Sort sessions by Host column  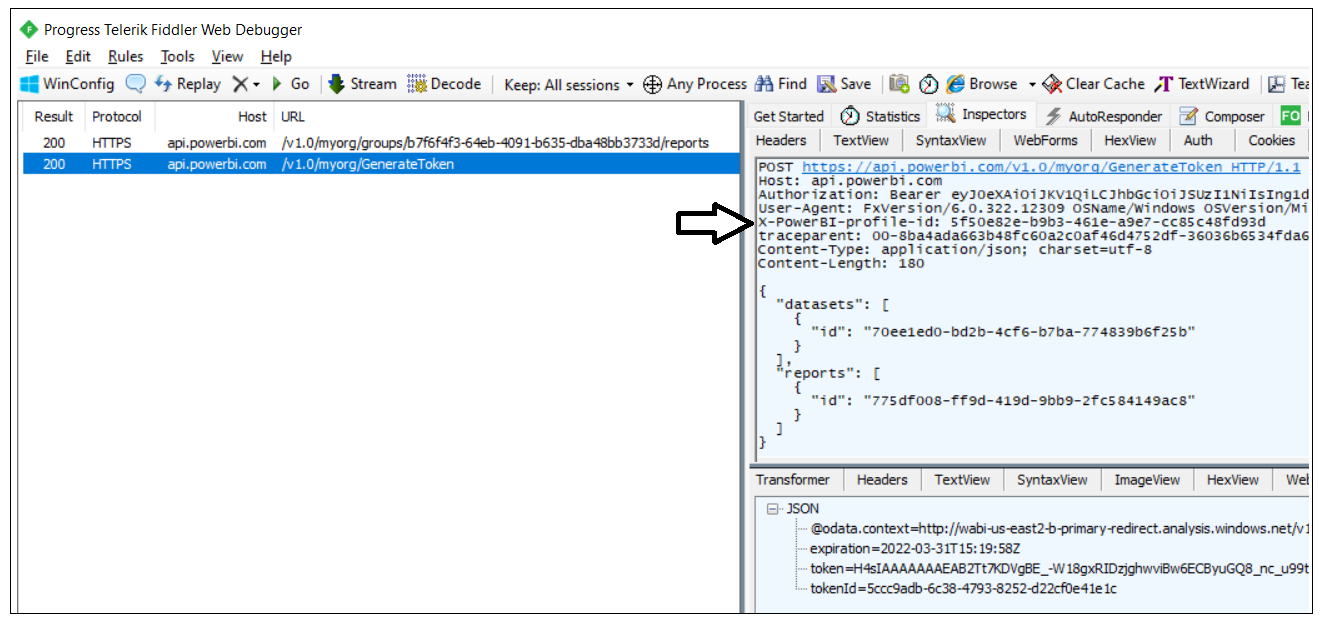[x=214, y=117]
